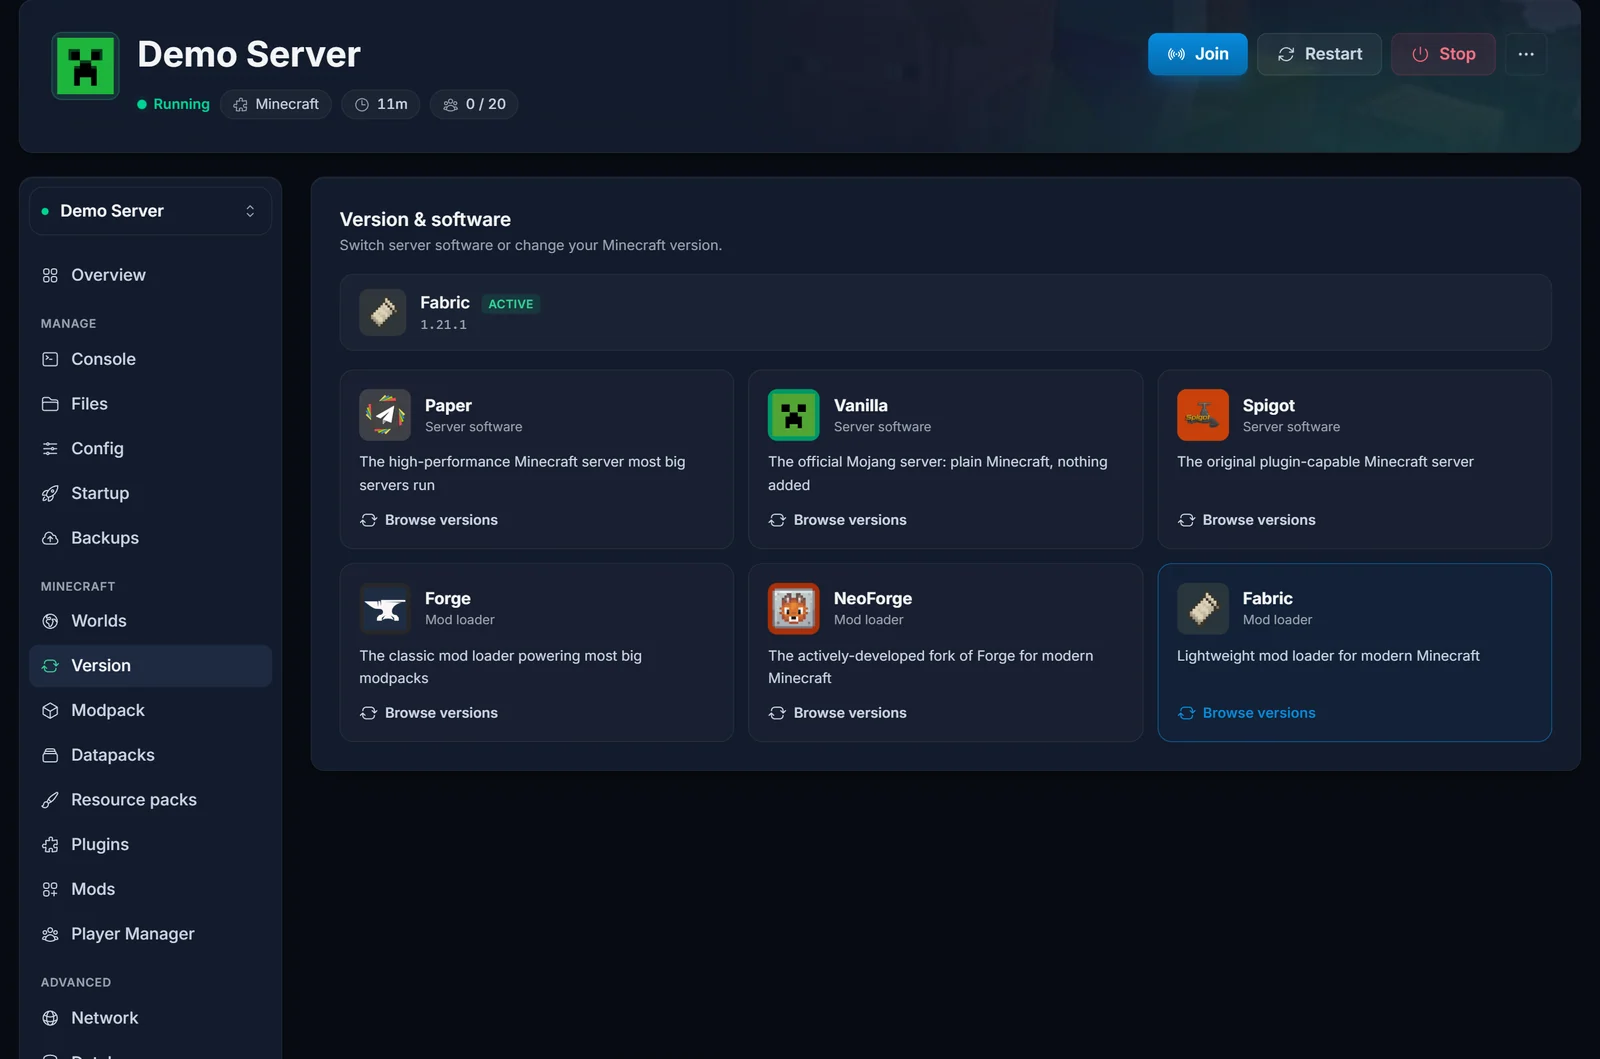Browse versions for Vanilla
This screenshot has width=1600, height=1059.
(x=838, y=520)
